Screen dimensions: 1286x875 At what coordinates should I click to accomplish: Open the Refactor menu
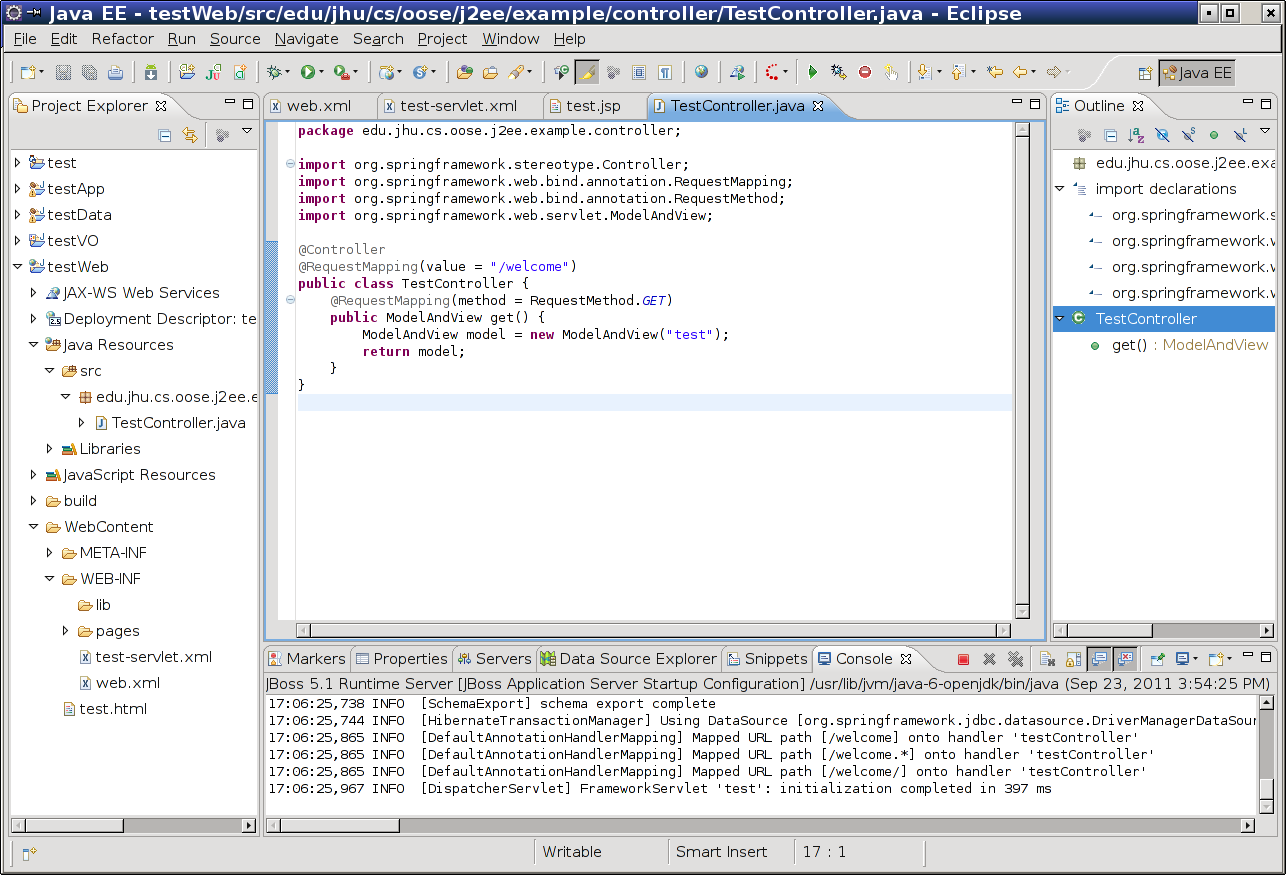click(x=123, y=39)
